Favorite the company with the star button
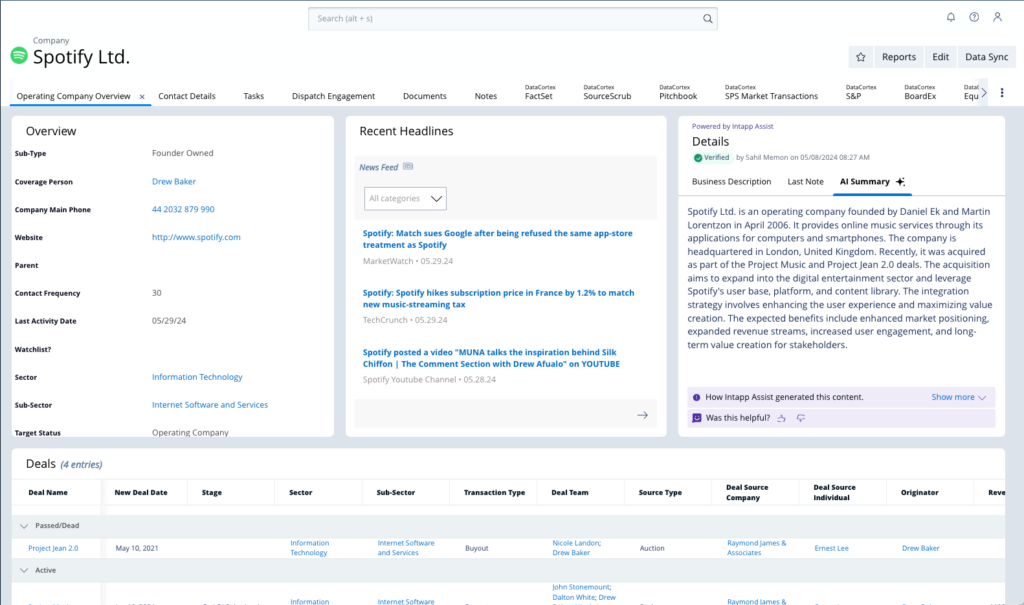1024x605 pixels. click(x=860, y=57)
